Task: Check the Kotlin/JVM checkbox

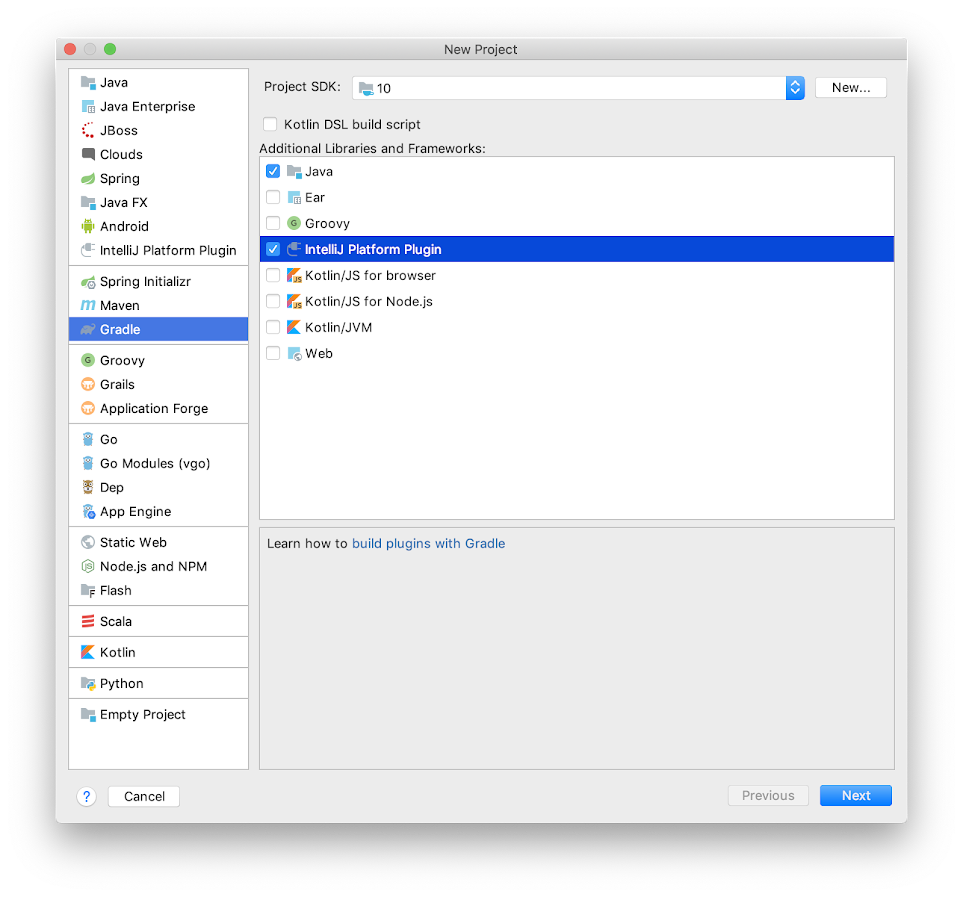Action: point(273,327)
